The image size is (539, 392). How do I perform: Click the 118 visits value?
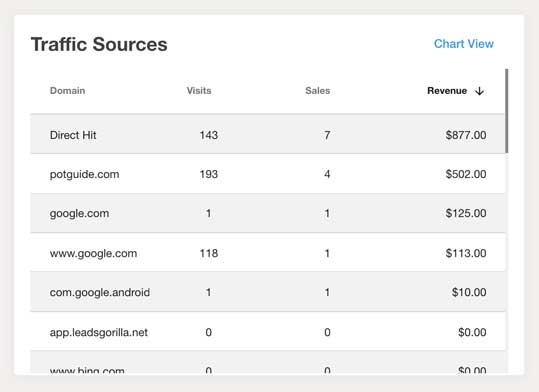[209, 253]
